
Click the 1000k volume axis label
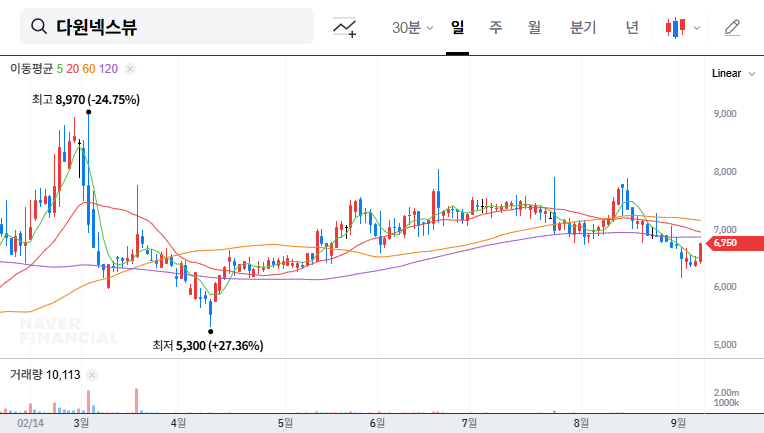(726, 403)
